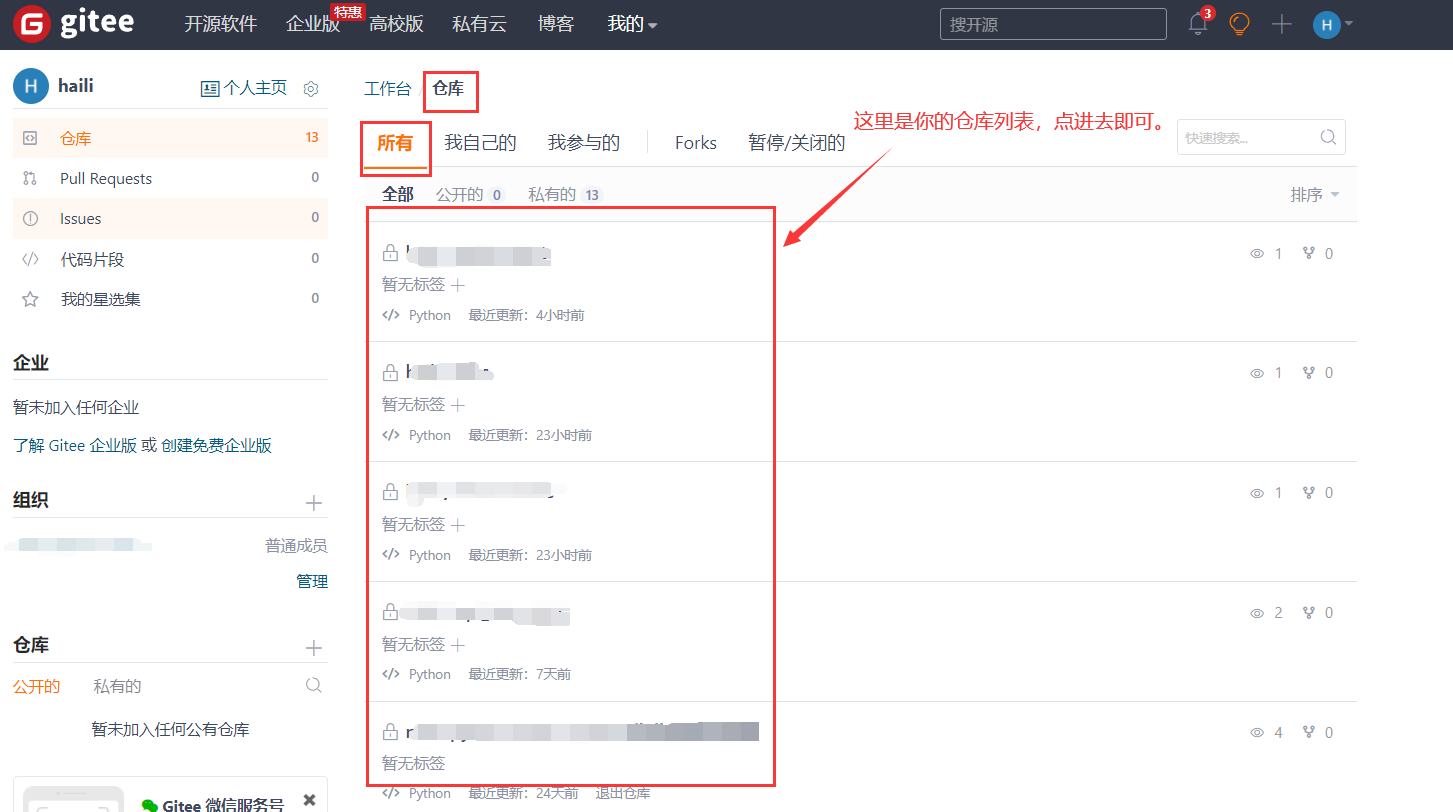Screen dimensions: 1453x812
Task: Add a tag to the first repository
Action: coord(458,285)
